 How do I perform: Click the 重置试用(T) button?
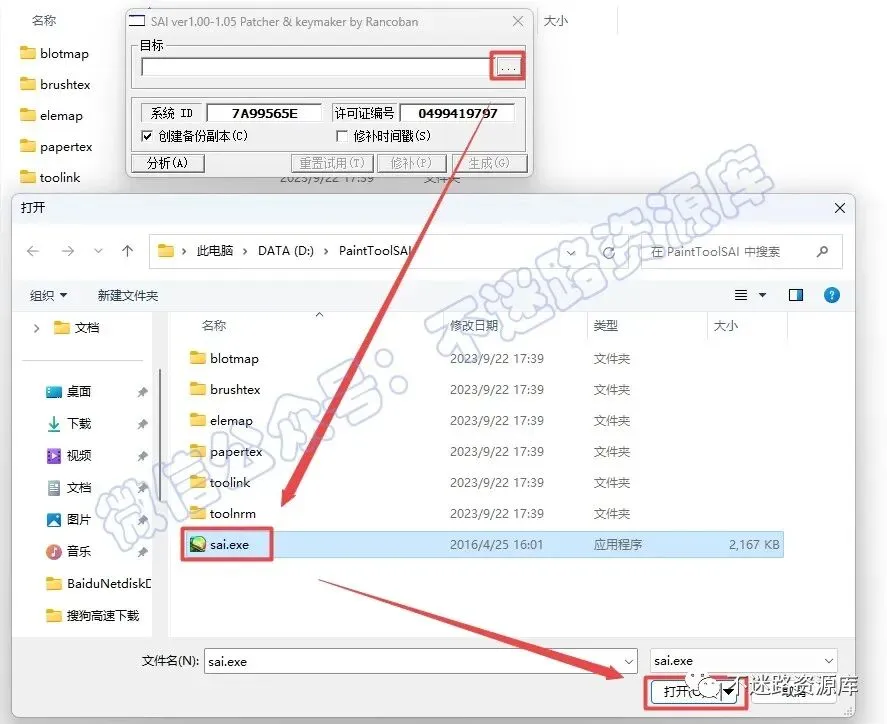[332, 163]
